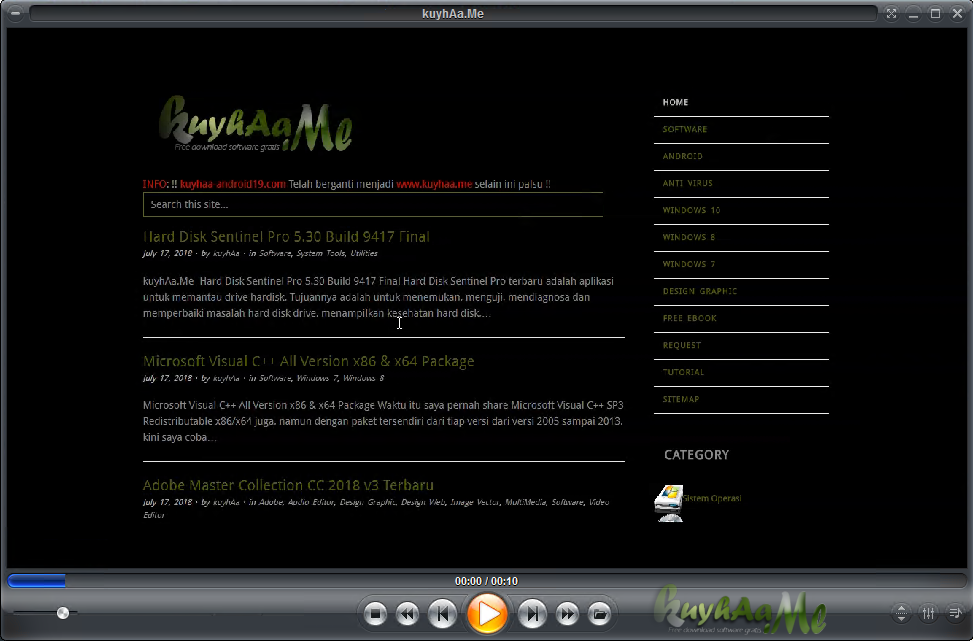Click the 'Utilities' tag under Hard Disk Sentinel
Screen dimensions: 973x641
[364, 253]
